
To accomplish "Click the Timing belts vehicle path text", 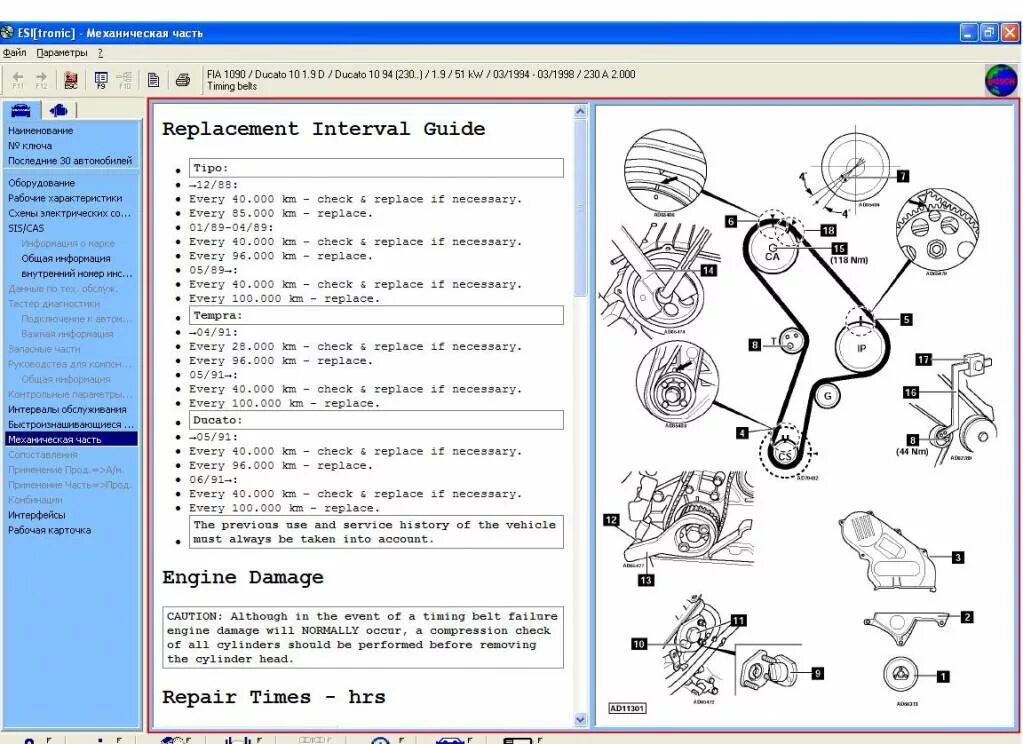I will 232,86.
